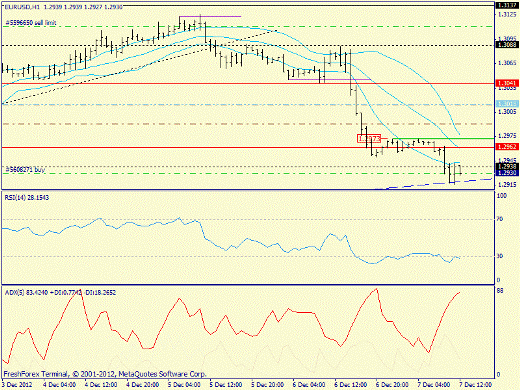Image resolution: width=520 pixels, height=390 pixels.
Task: Click the '4 Dec 12:00' time axis label
Action: (x=100, y=385)
